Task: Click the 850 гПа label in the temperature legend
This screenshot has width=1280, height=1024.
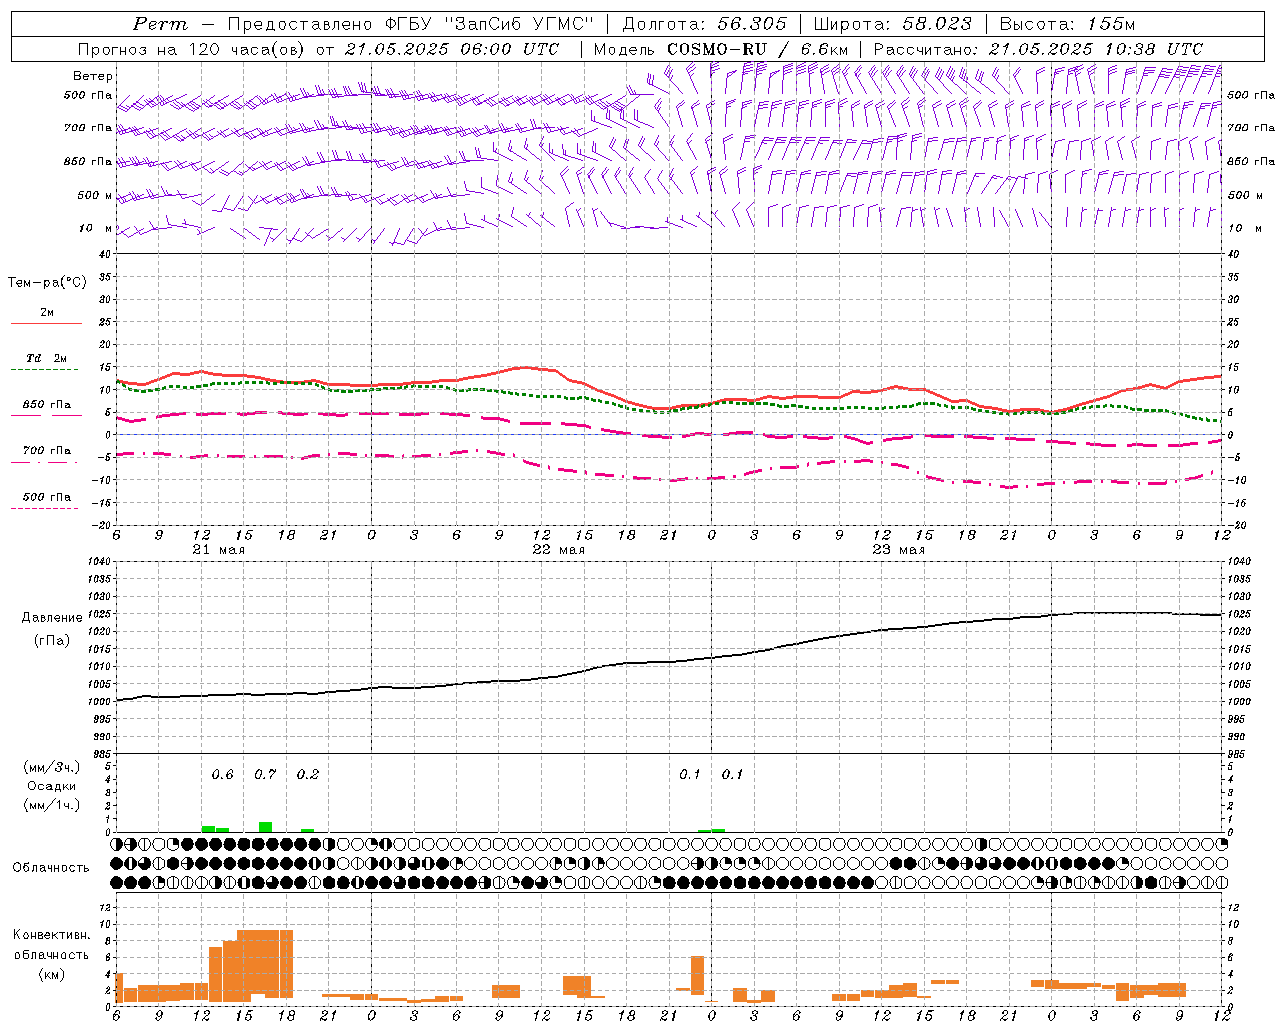Action: pos(47,405)
